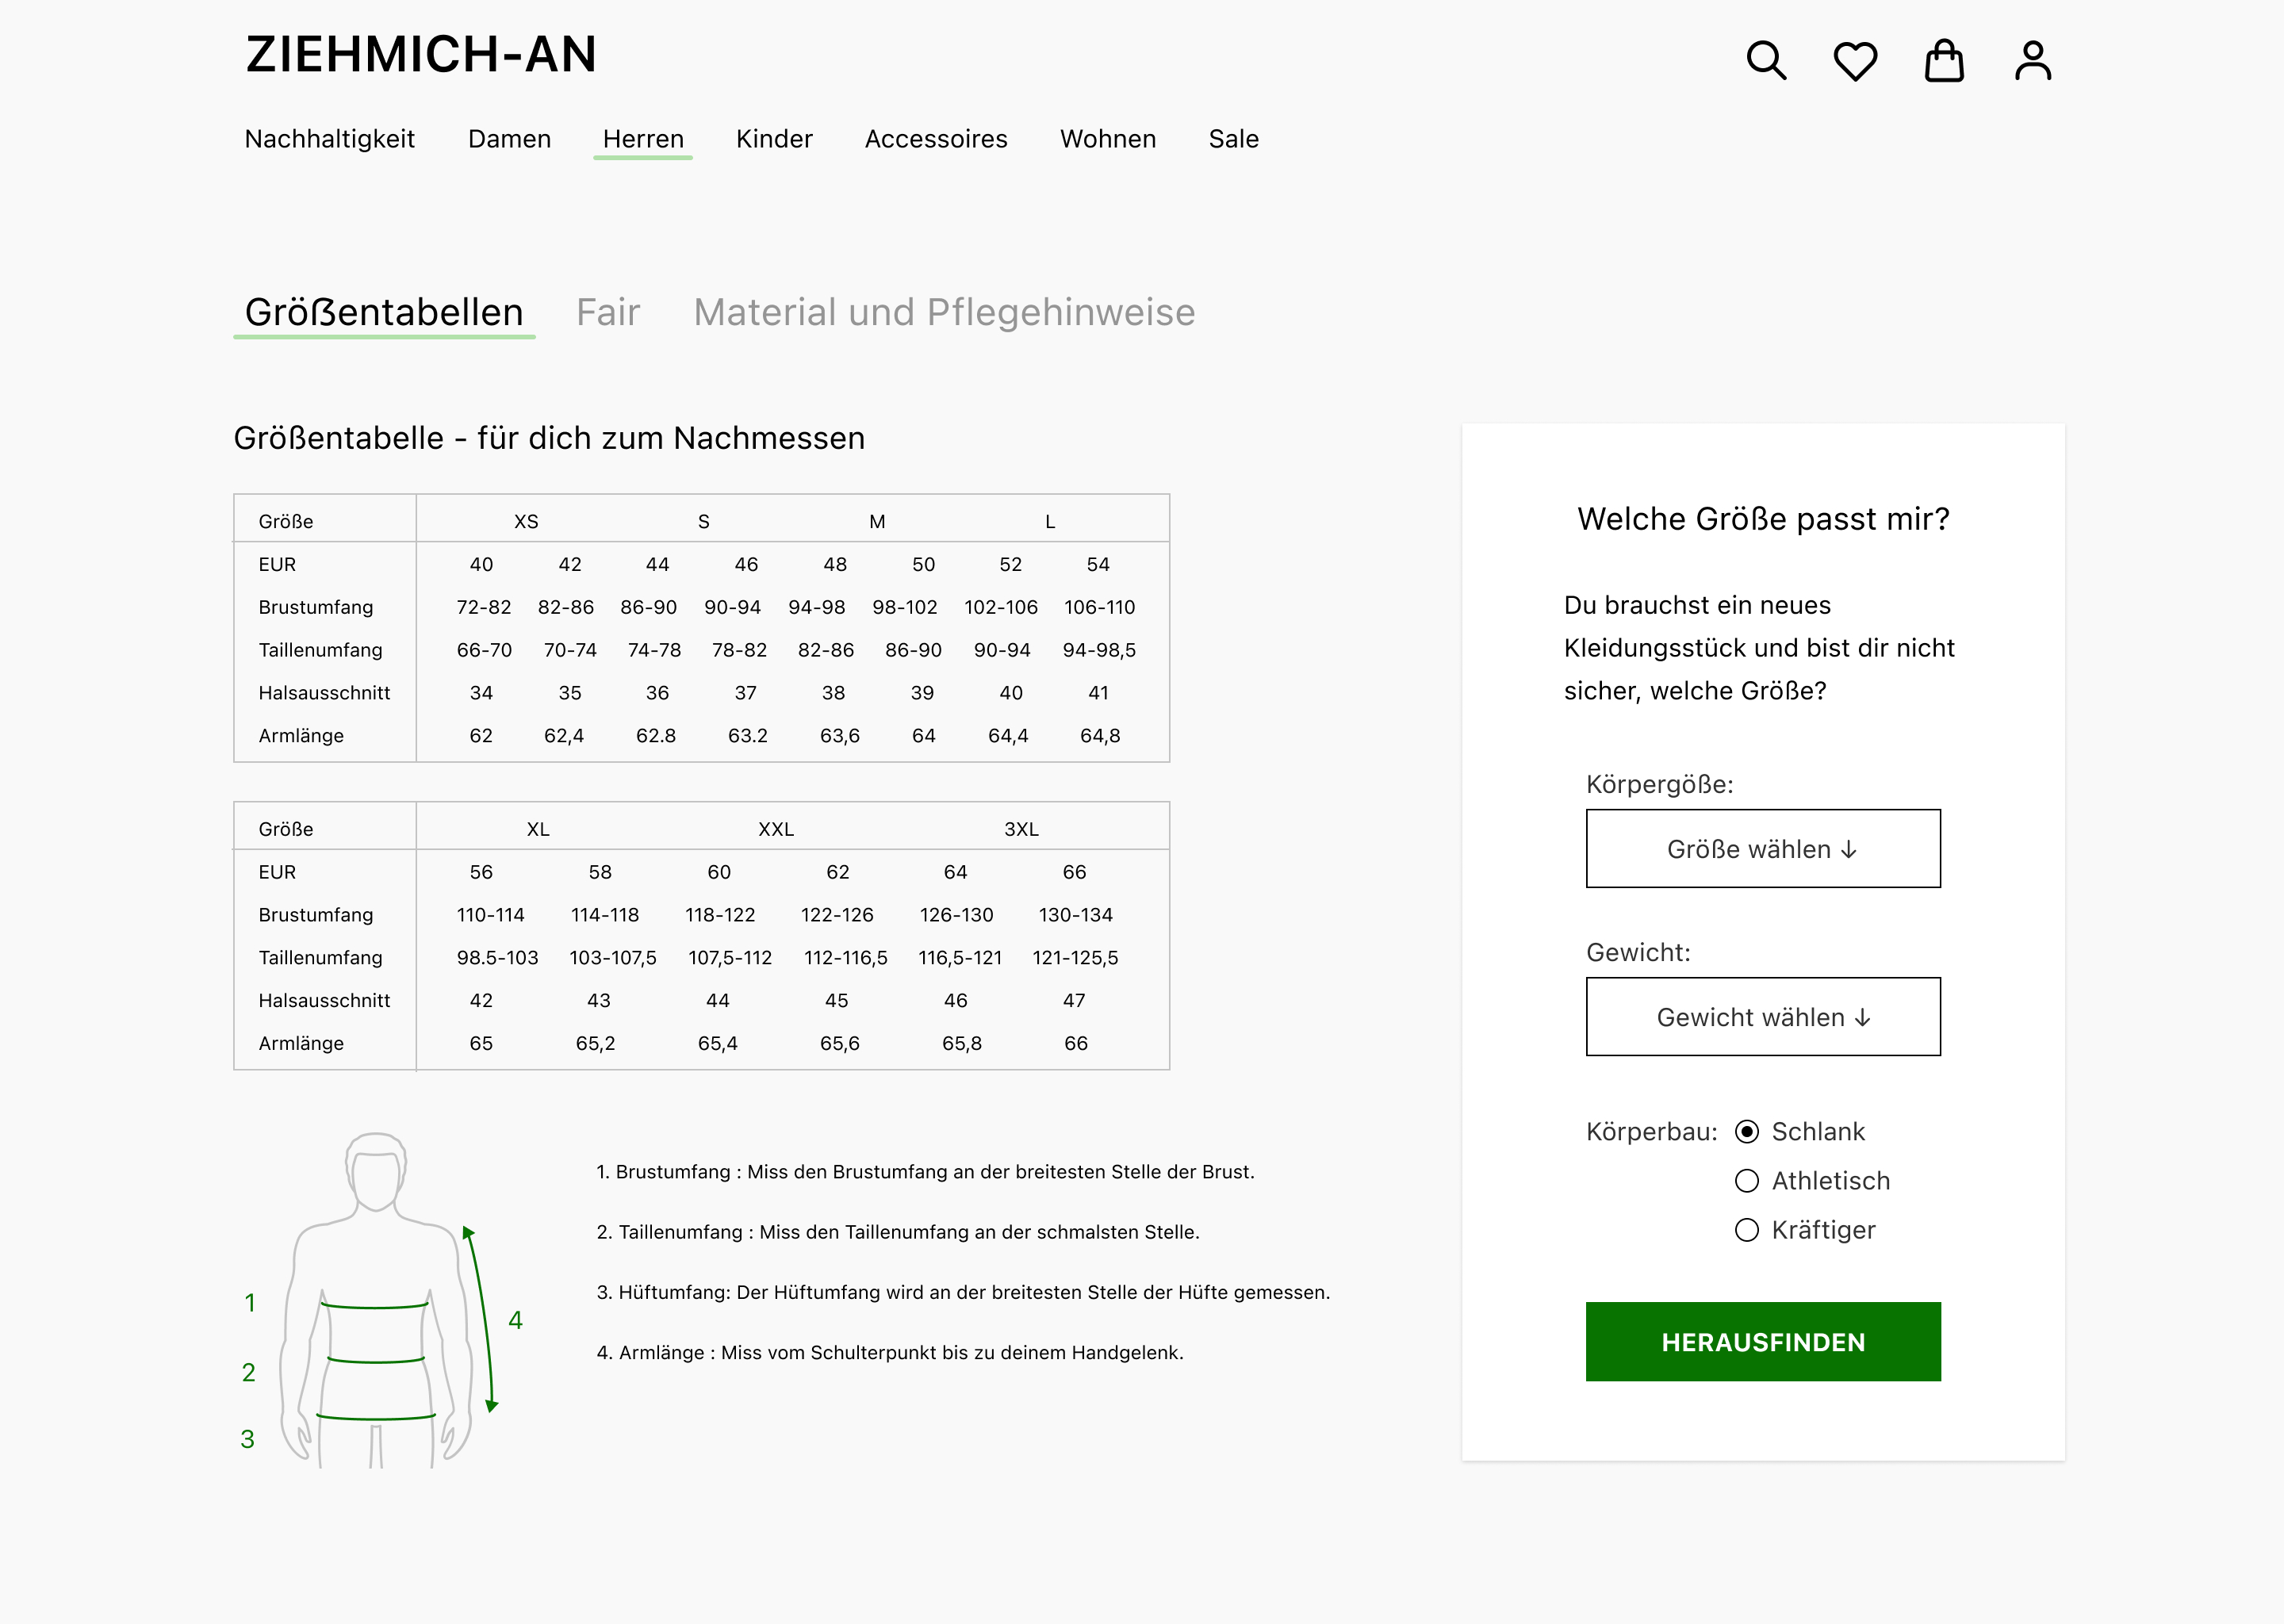Open the Größe wählen dropdown

(1763, 849)
